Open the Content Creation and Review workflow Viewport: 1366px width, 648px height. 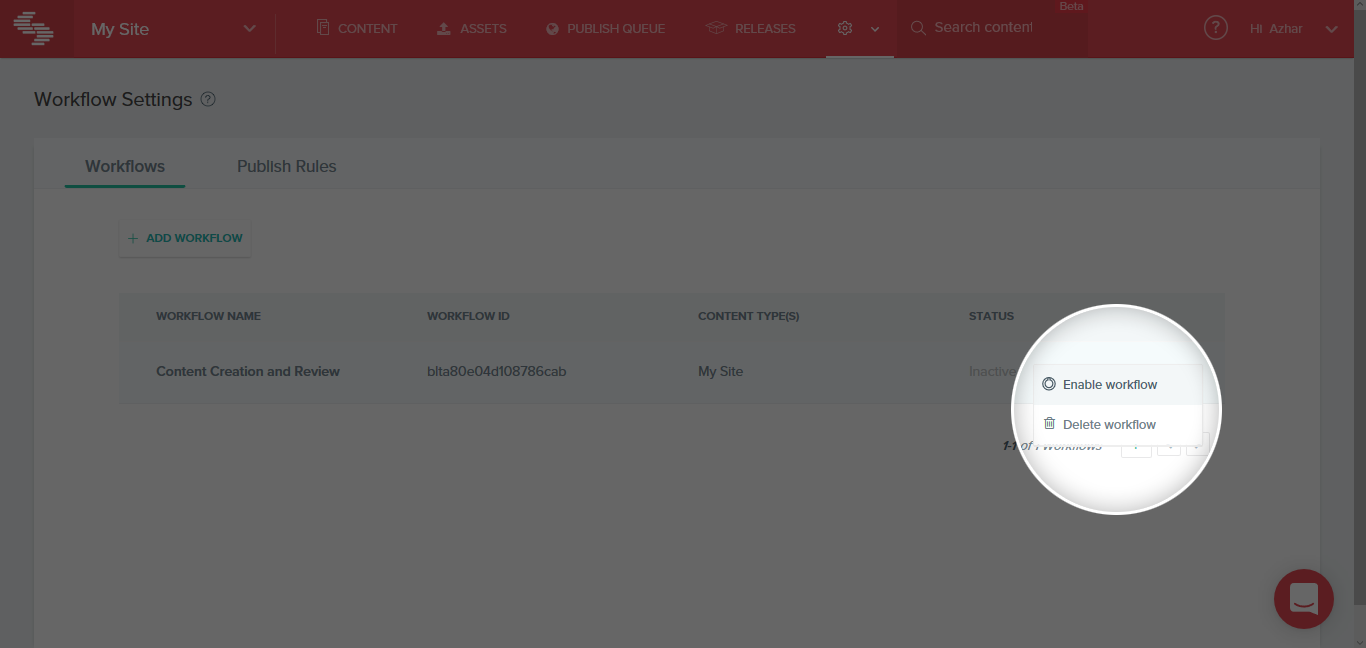[248, 371]
